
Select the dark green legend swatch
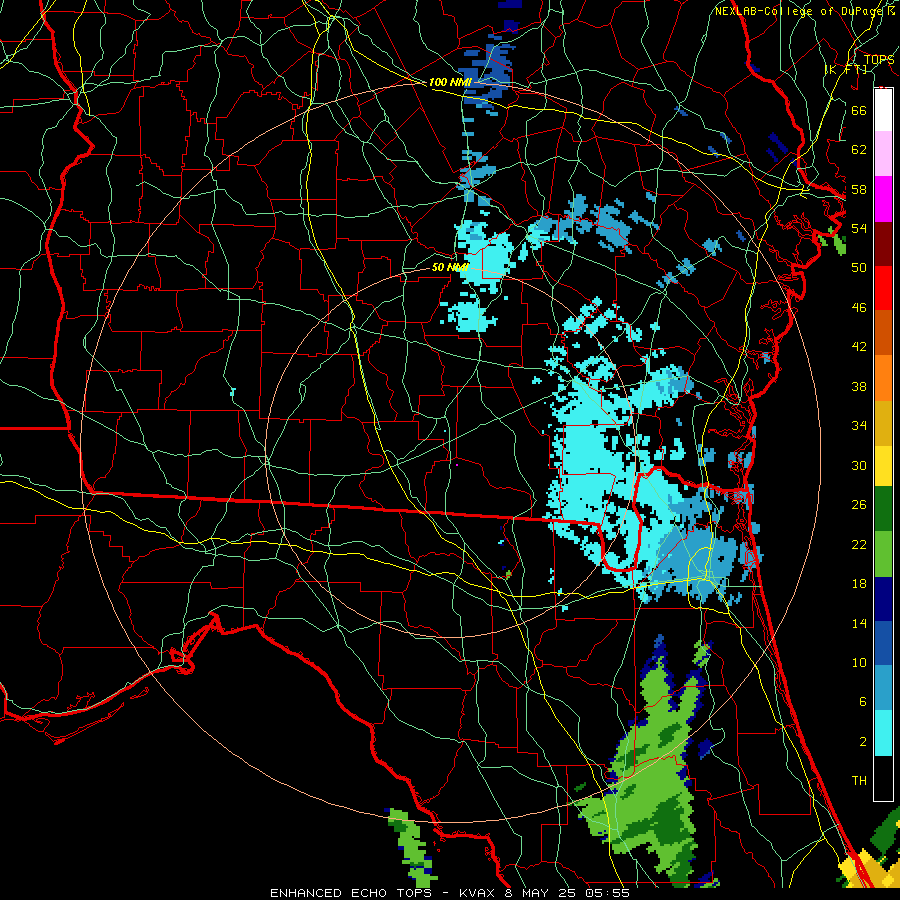883,509
